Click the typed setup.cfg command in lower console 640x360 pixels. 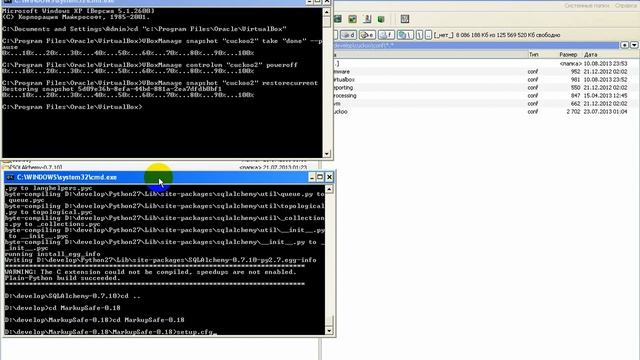coord(195,332)
